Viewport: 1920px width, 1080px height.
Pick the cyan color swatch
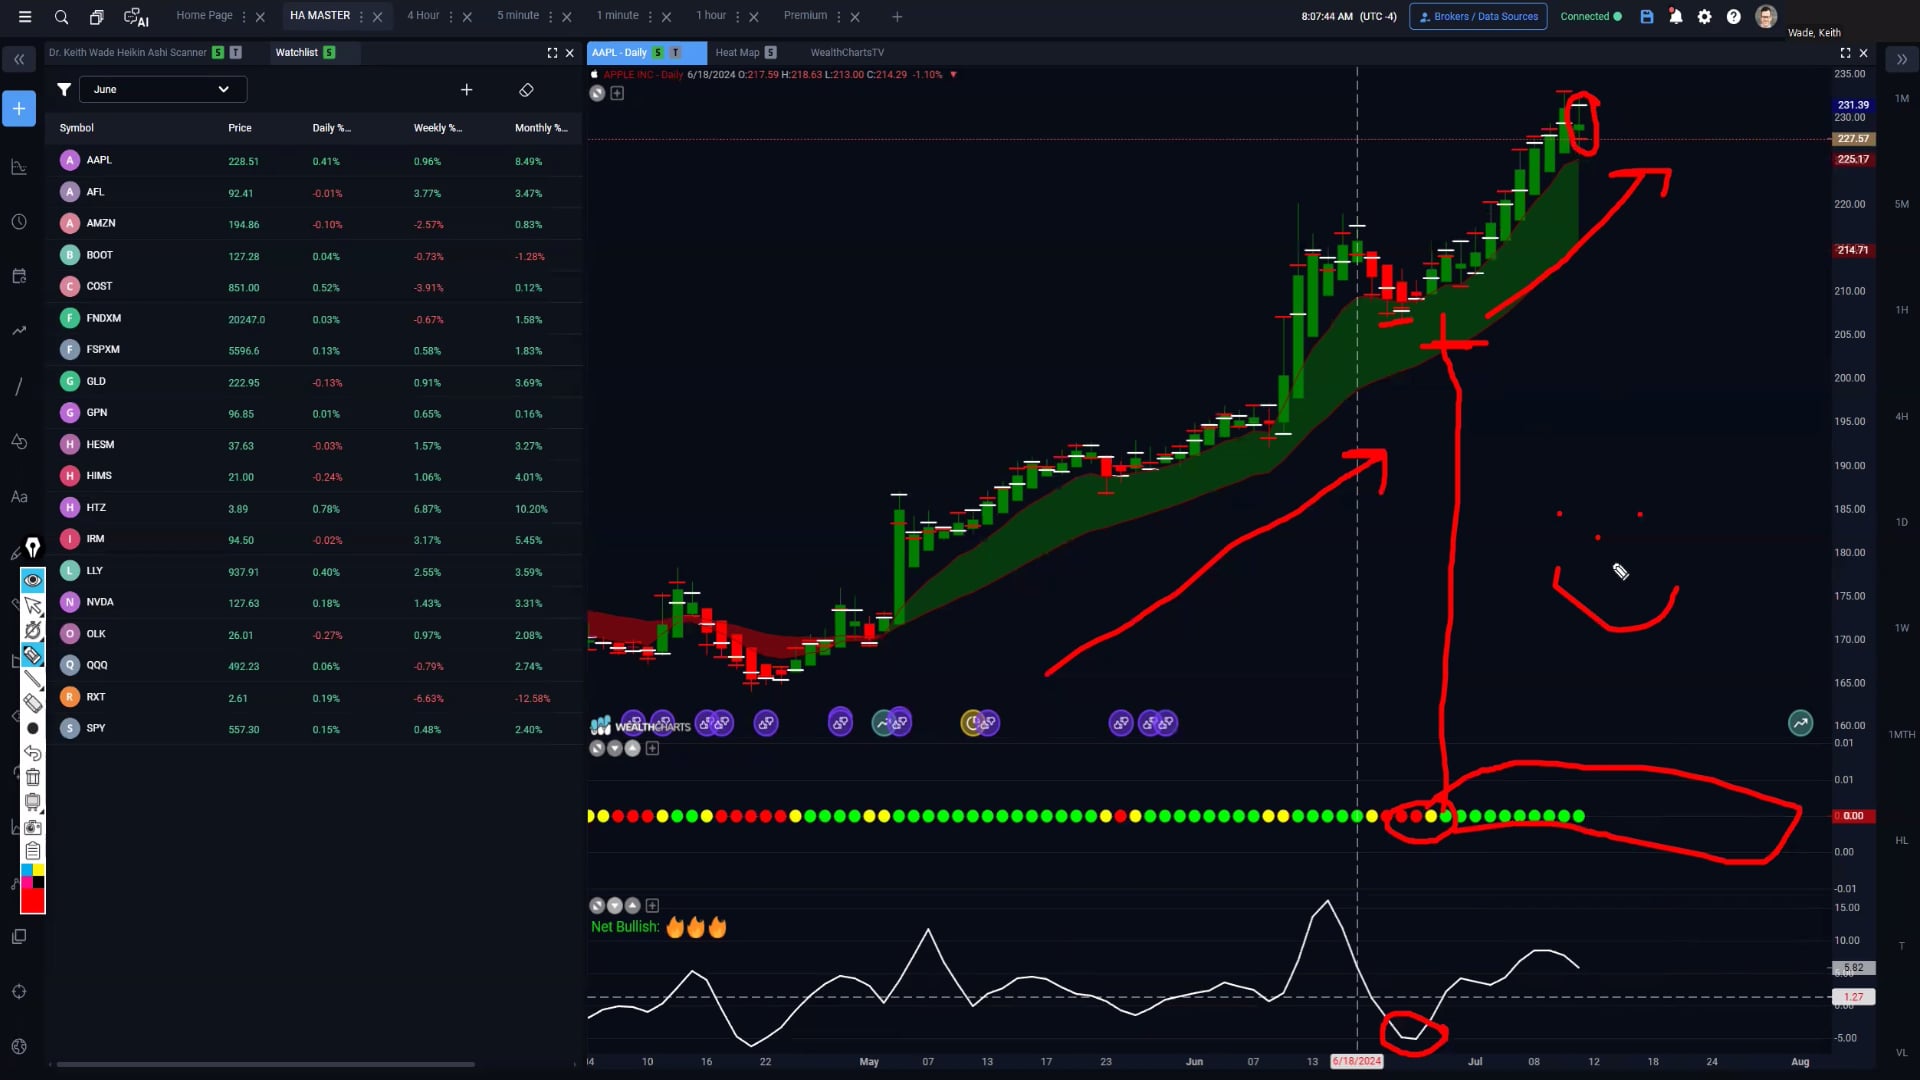pos(27,870)
